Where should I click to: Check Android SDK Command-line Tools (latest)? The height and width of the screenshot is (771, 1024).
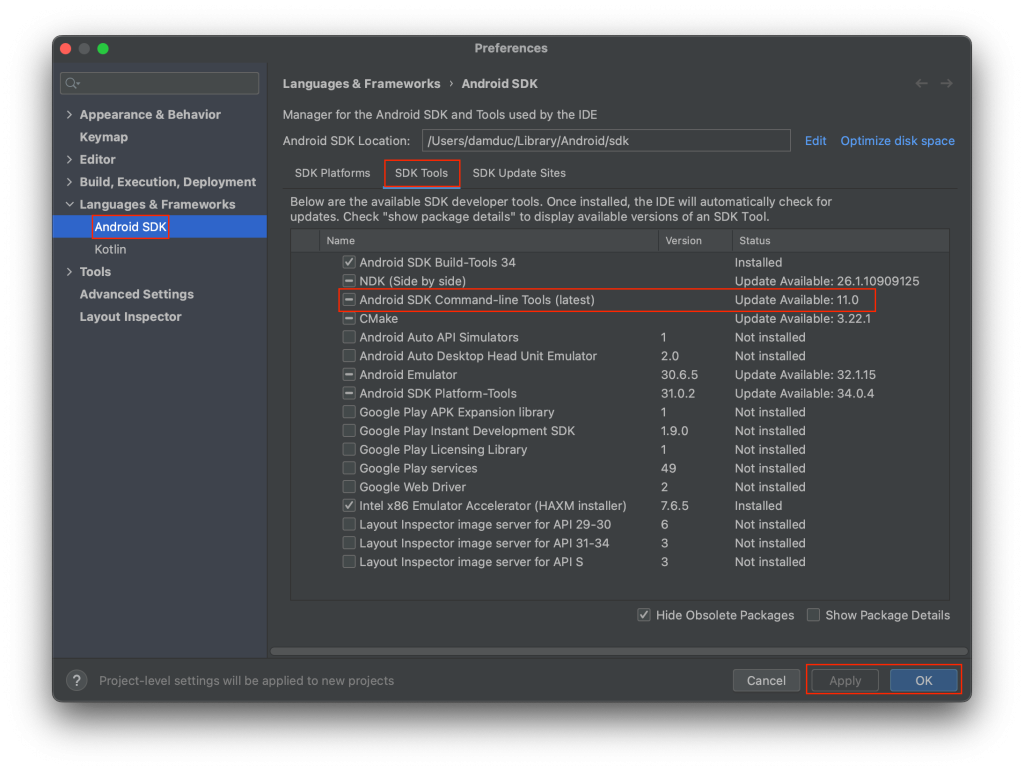point(349,300)
